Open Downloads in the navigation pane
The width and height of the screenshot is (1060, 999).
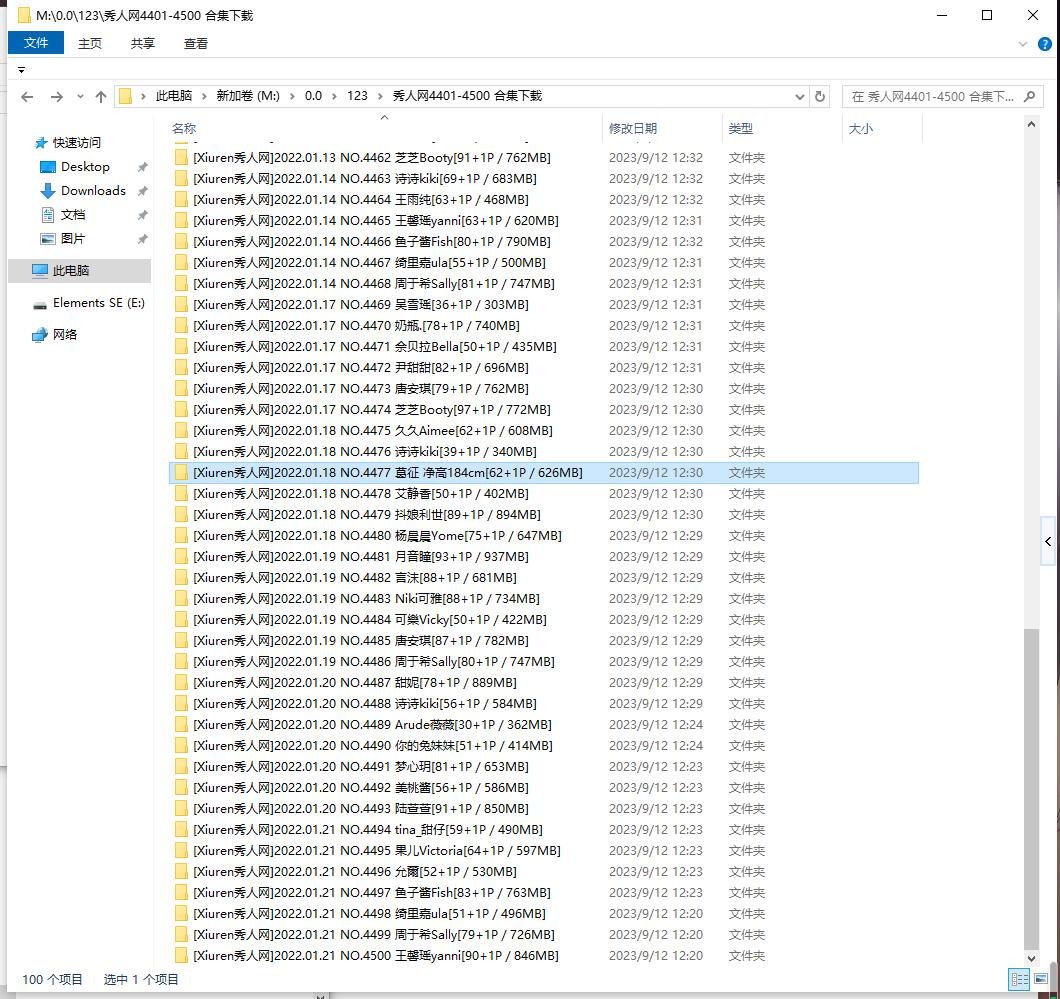click(x=93, y=191)
